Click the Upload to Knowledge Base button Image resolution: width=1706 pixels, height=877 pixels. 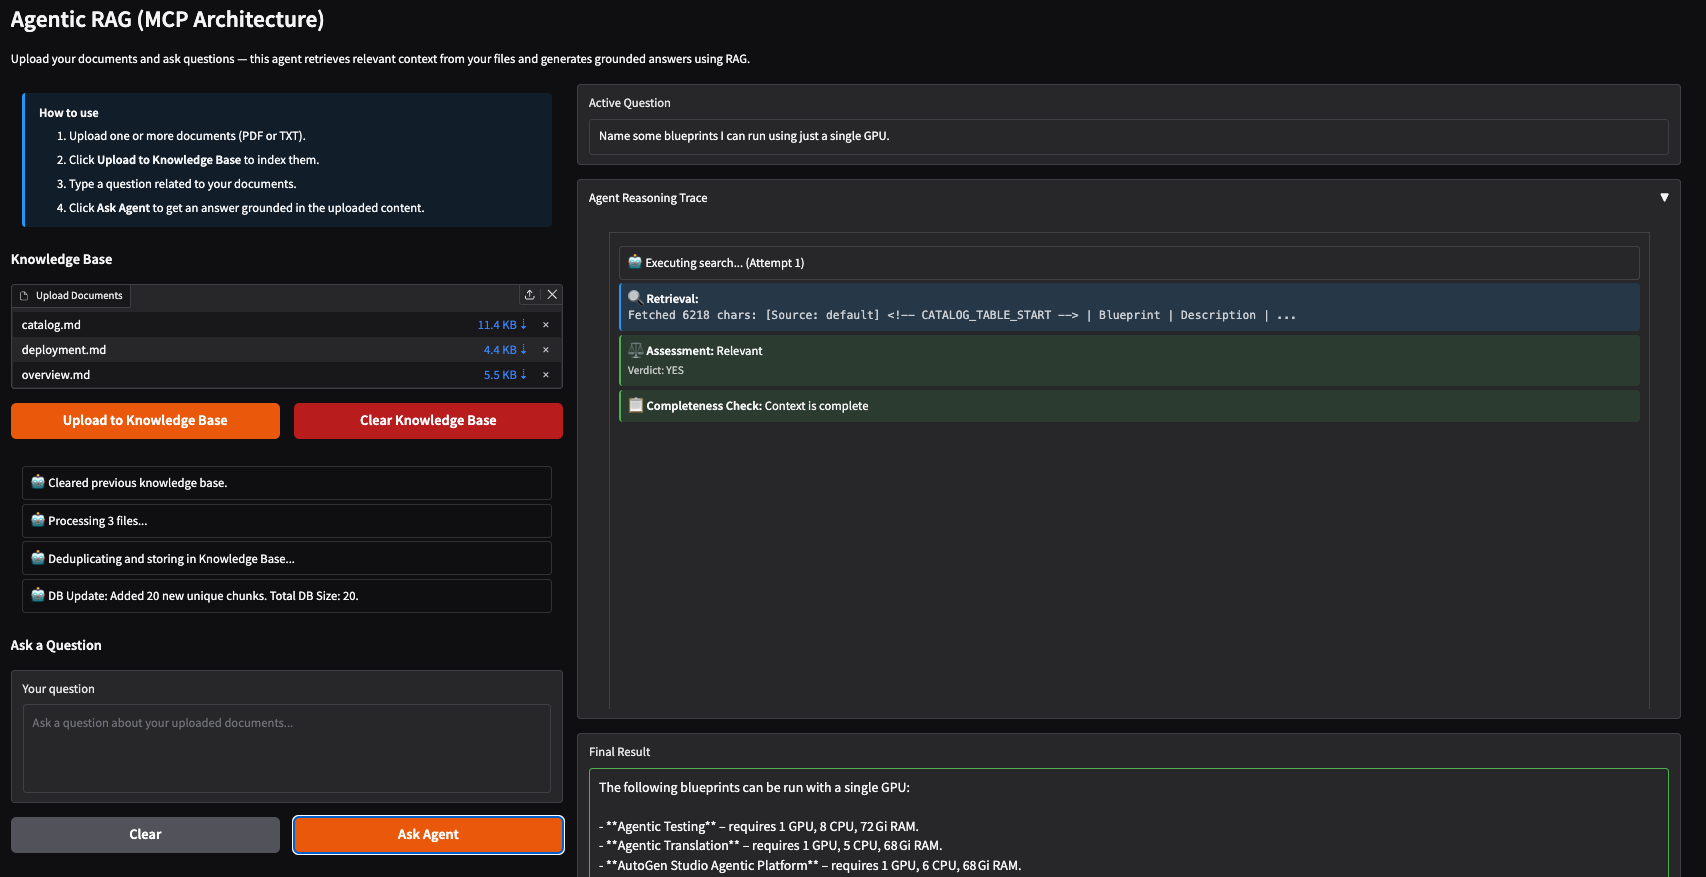click(x=145, y=421)
